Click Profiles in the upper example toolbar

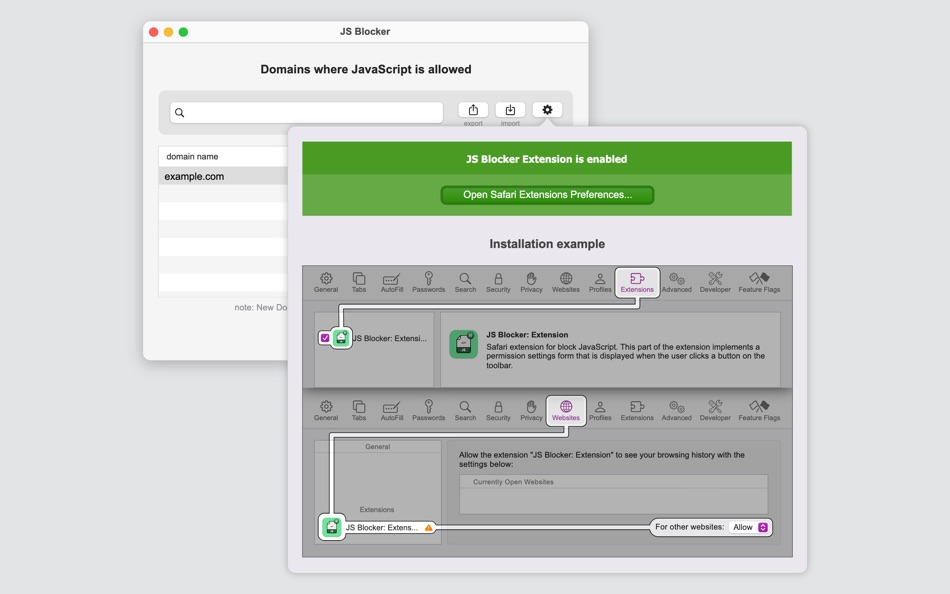pos(600,282)
